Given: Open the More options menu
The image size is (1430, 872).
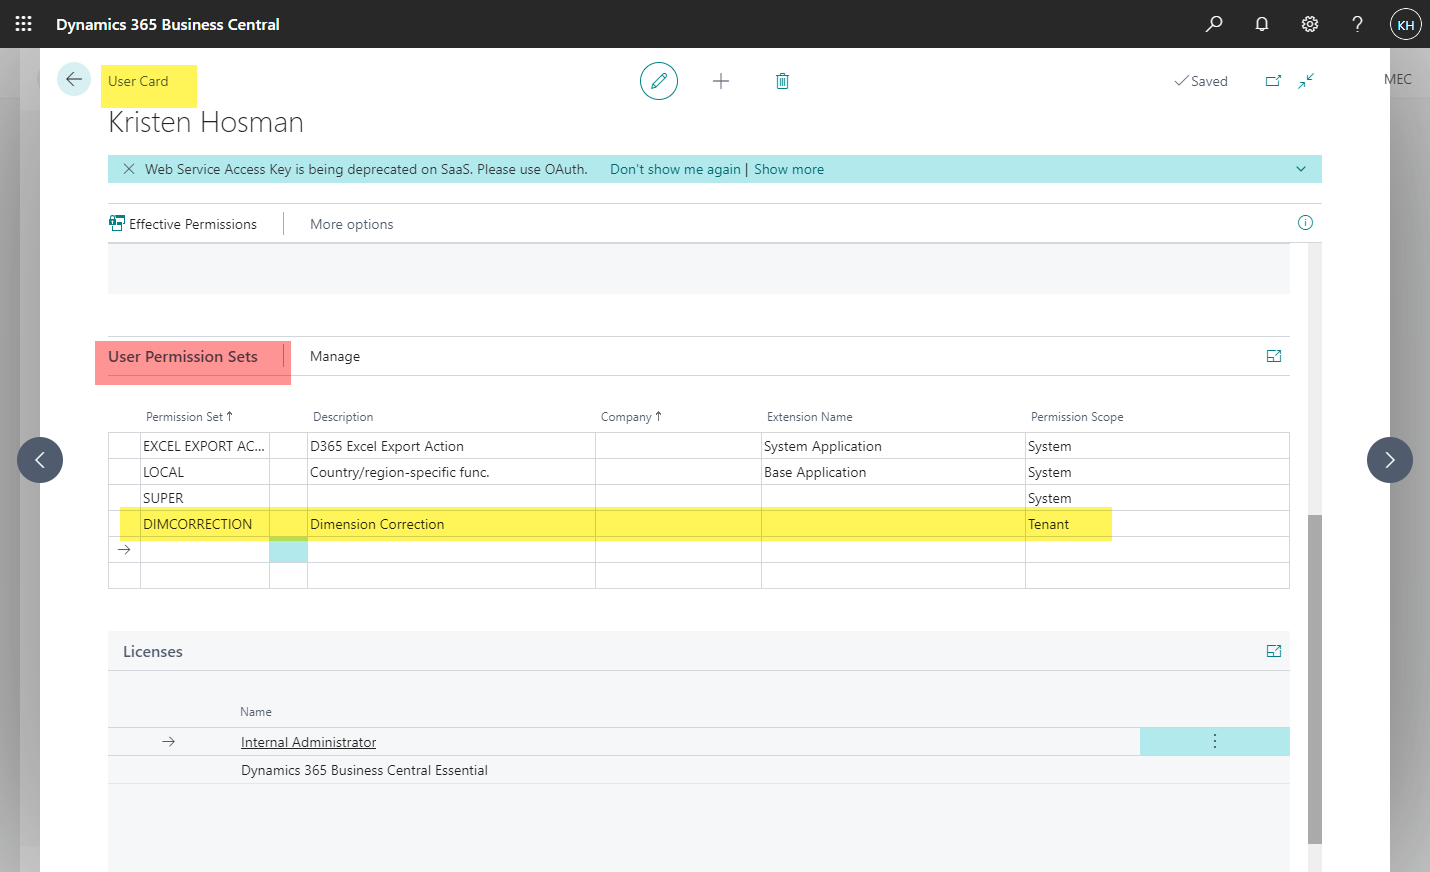Looking at the screenshot, I should [x=352, y=224].
